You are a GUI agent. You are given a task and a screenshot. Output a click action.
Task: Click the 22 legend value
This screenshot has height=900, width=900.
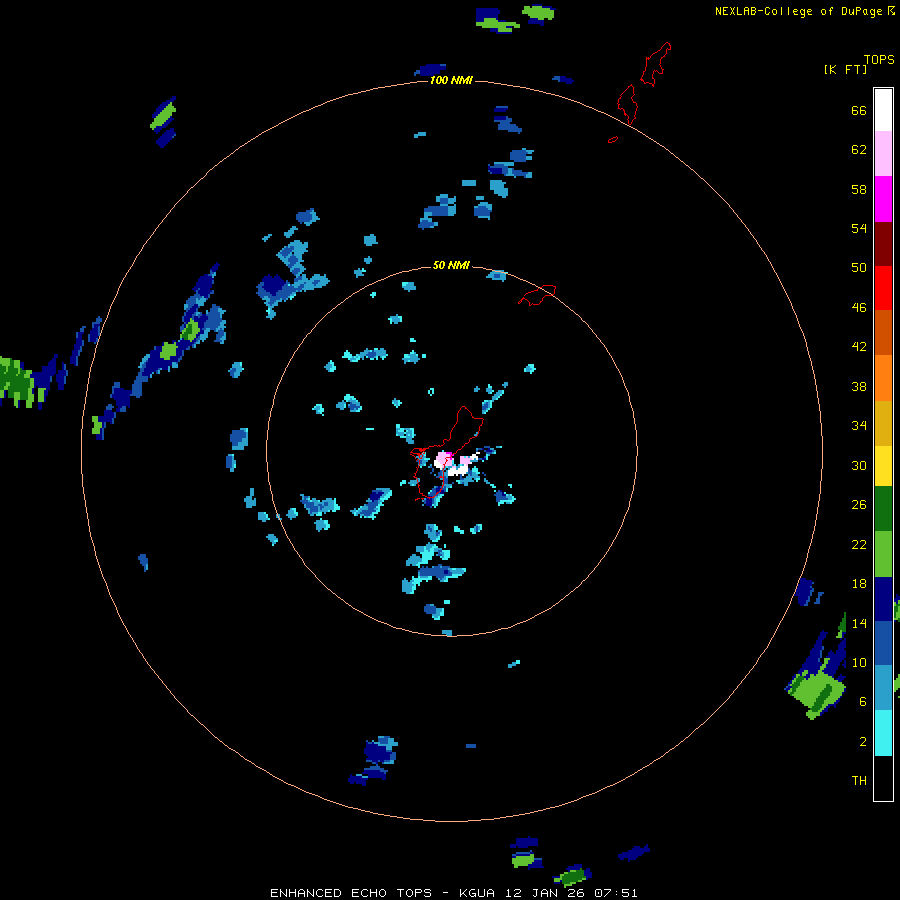tap(859, 545)
